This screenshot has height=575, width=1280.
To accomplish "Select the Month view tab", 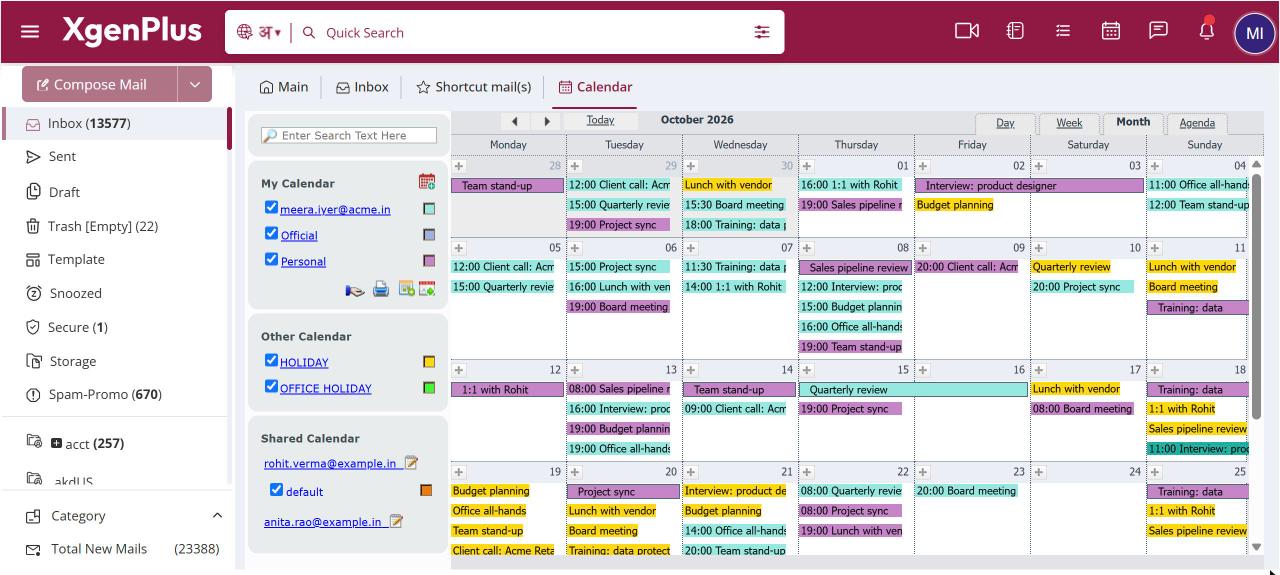I will click(1133, 122).
